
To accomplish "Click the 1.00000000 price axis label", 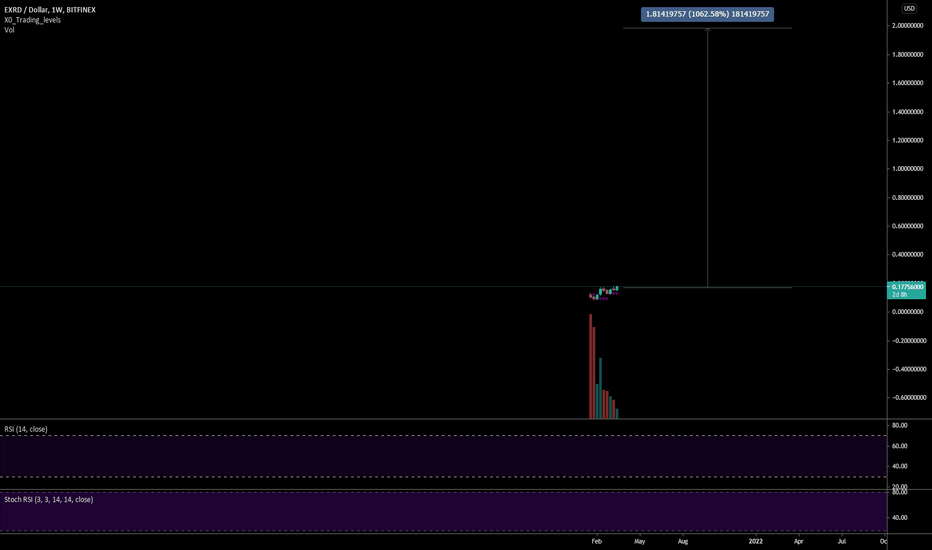I will click(x=908, y=169).
